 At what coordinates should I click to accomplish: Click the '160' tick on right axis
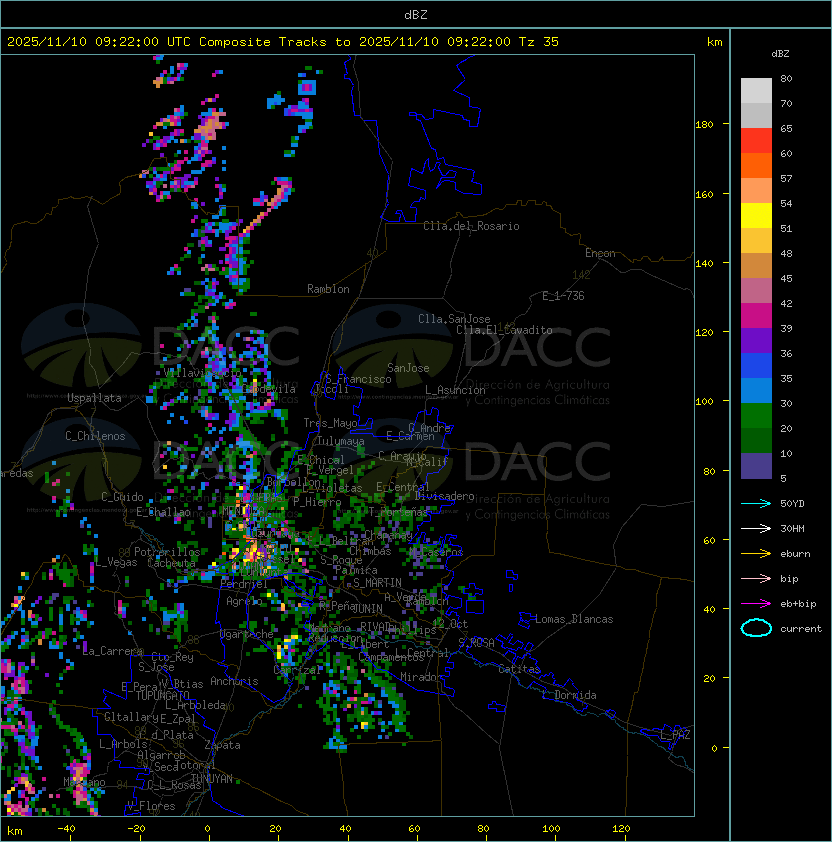[x=704, y=194]
